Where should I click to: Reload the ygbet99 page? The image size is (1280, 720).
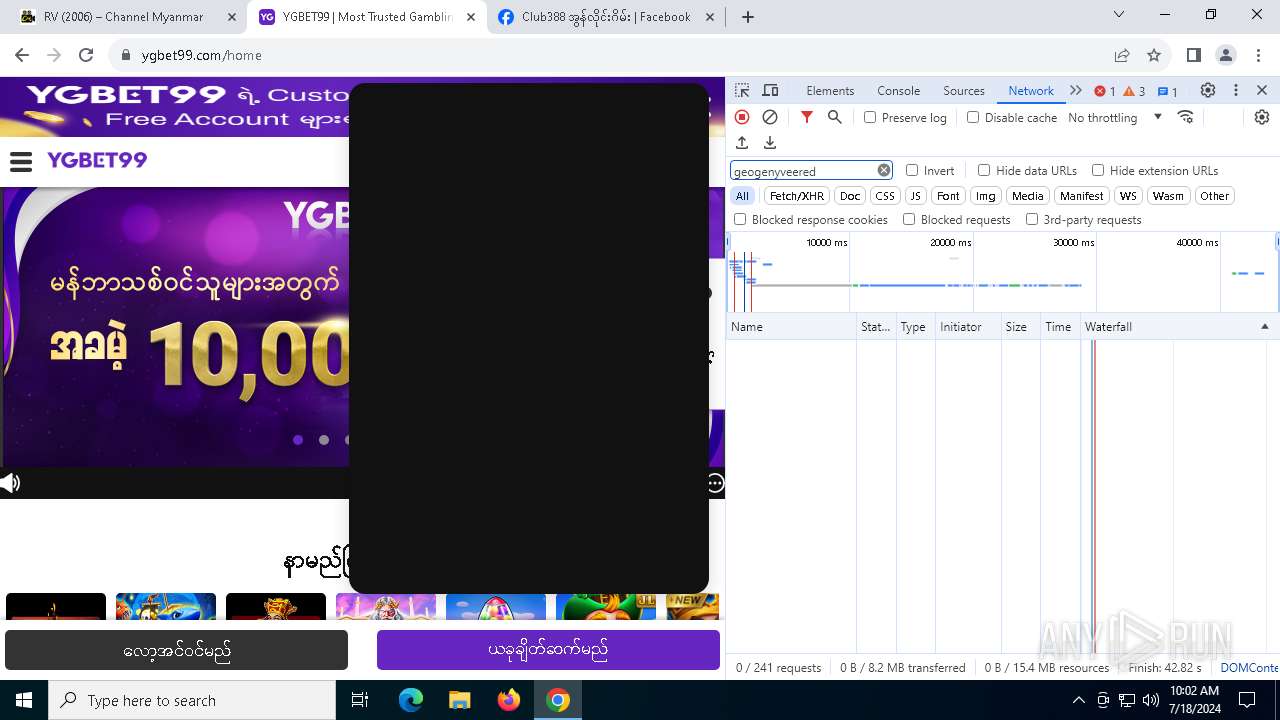click(86, 55)
